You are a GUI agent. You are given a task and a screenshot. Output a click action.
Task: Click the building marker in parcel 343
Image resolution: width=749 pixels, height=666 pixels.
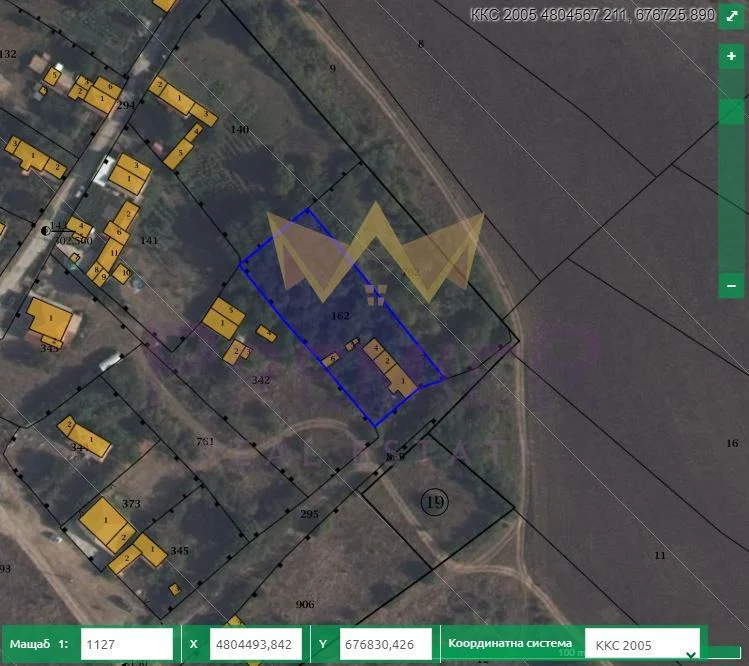pyautogui.click(x=49, y=322)
